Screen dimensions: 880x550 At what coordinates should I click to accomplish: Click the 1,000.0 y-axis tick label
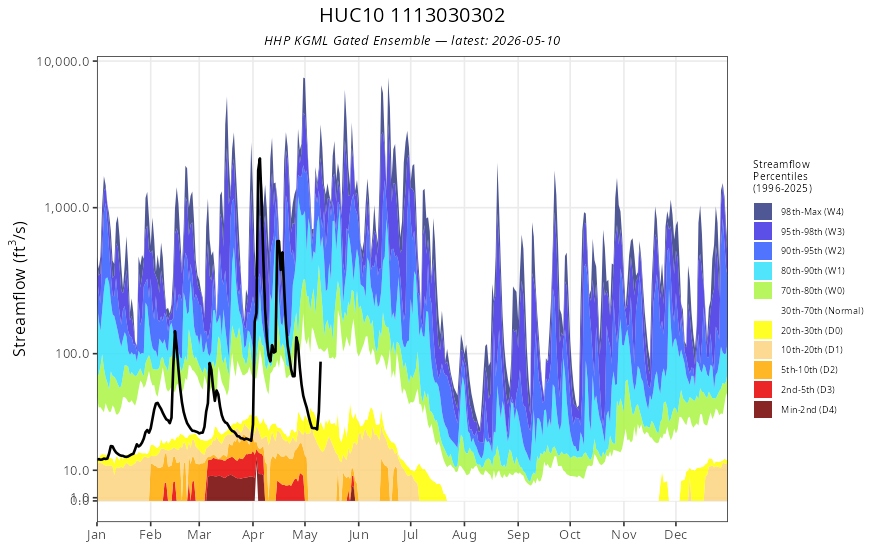point(67,208)
